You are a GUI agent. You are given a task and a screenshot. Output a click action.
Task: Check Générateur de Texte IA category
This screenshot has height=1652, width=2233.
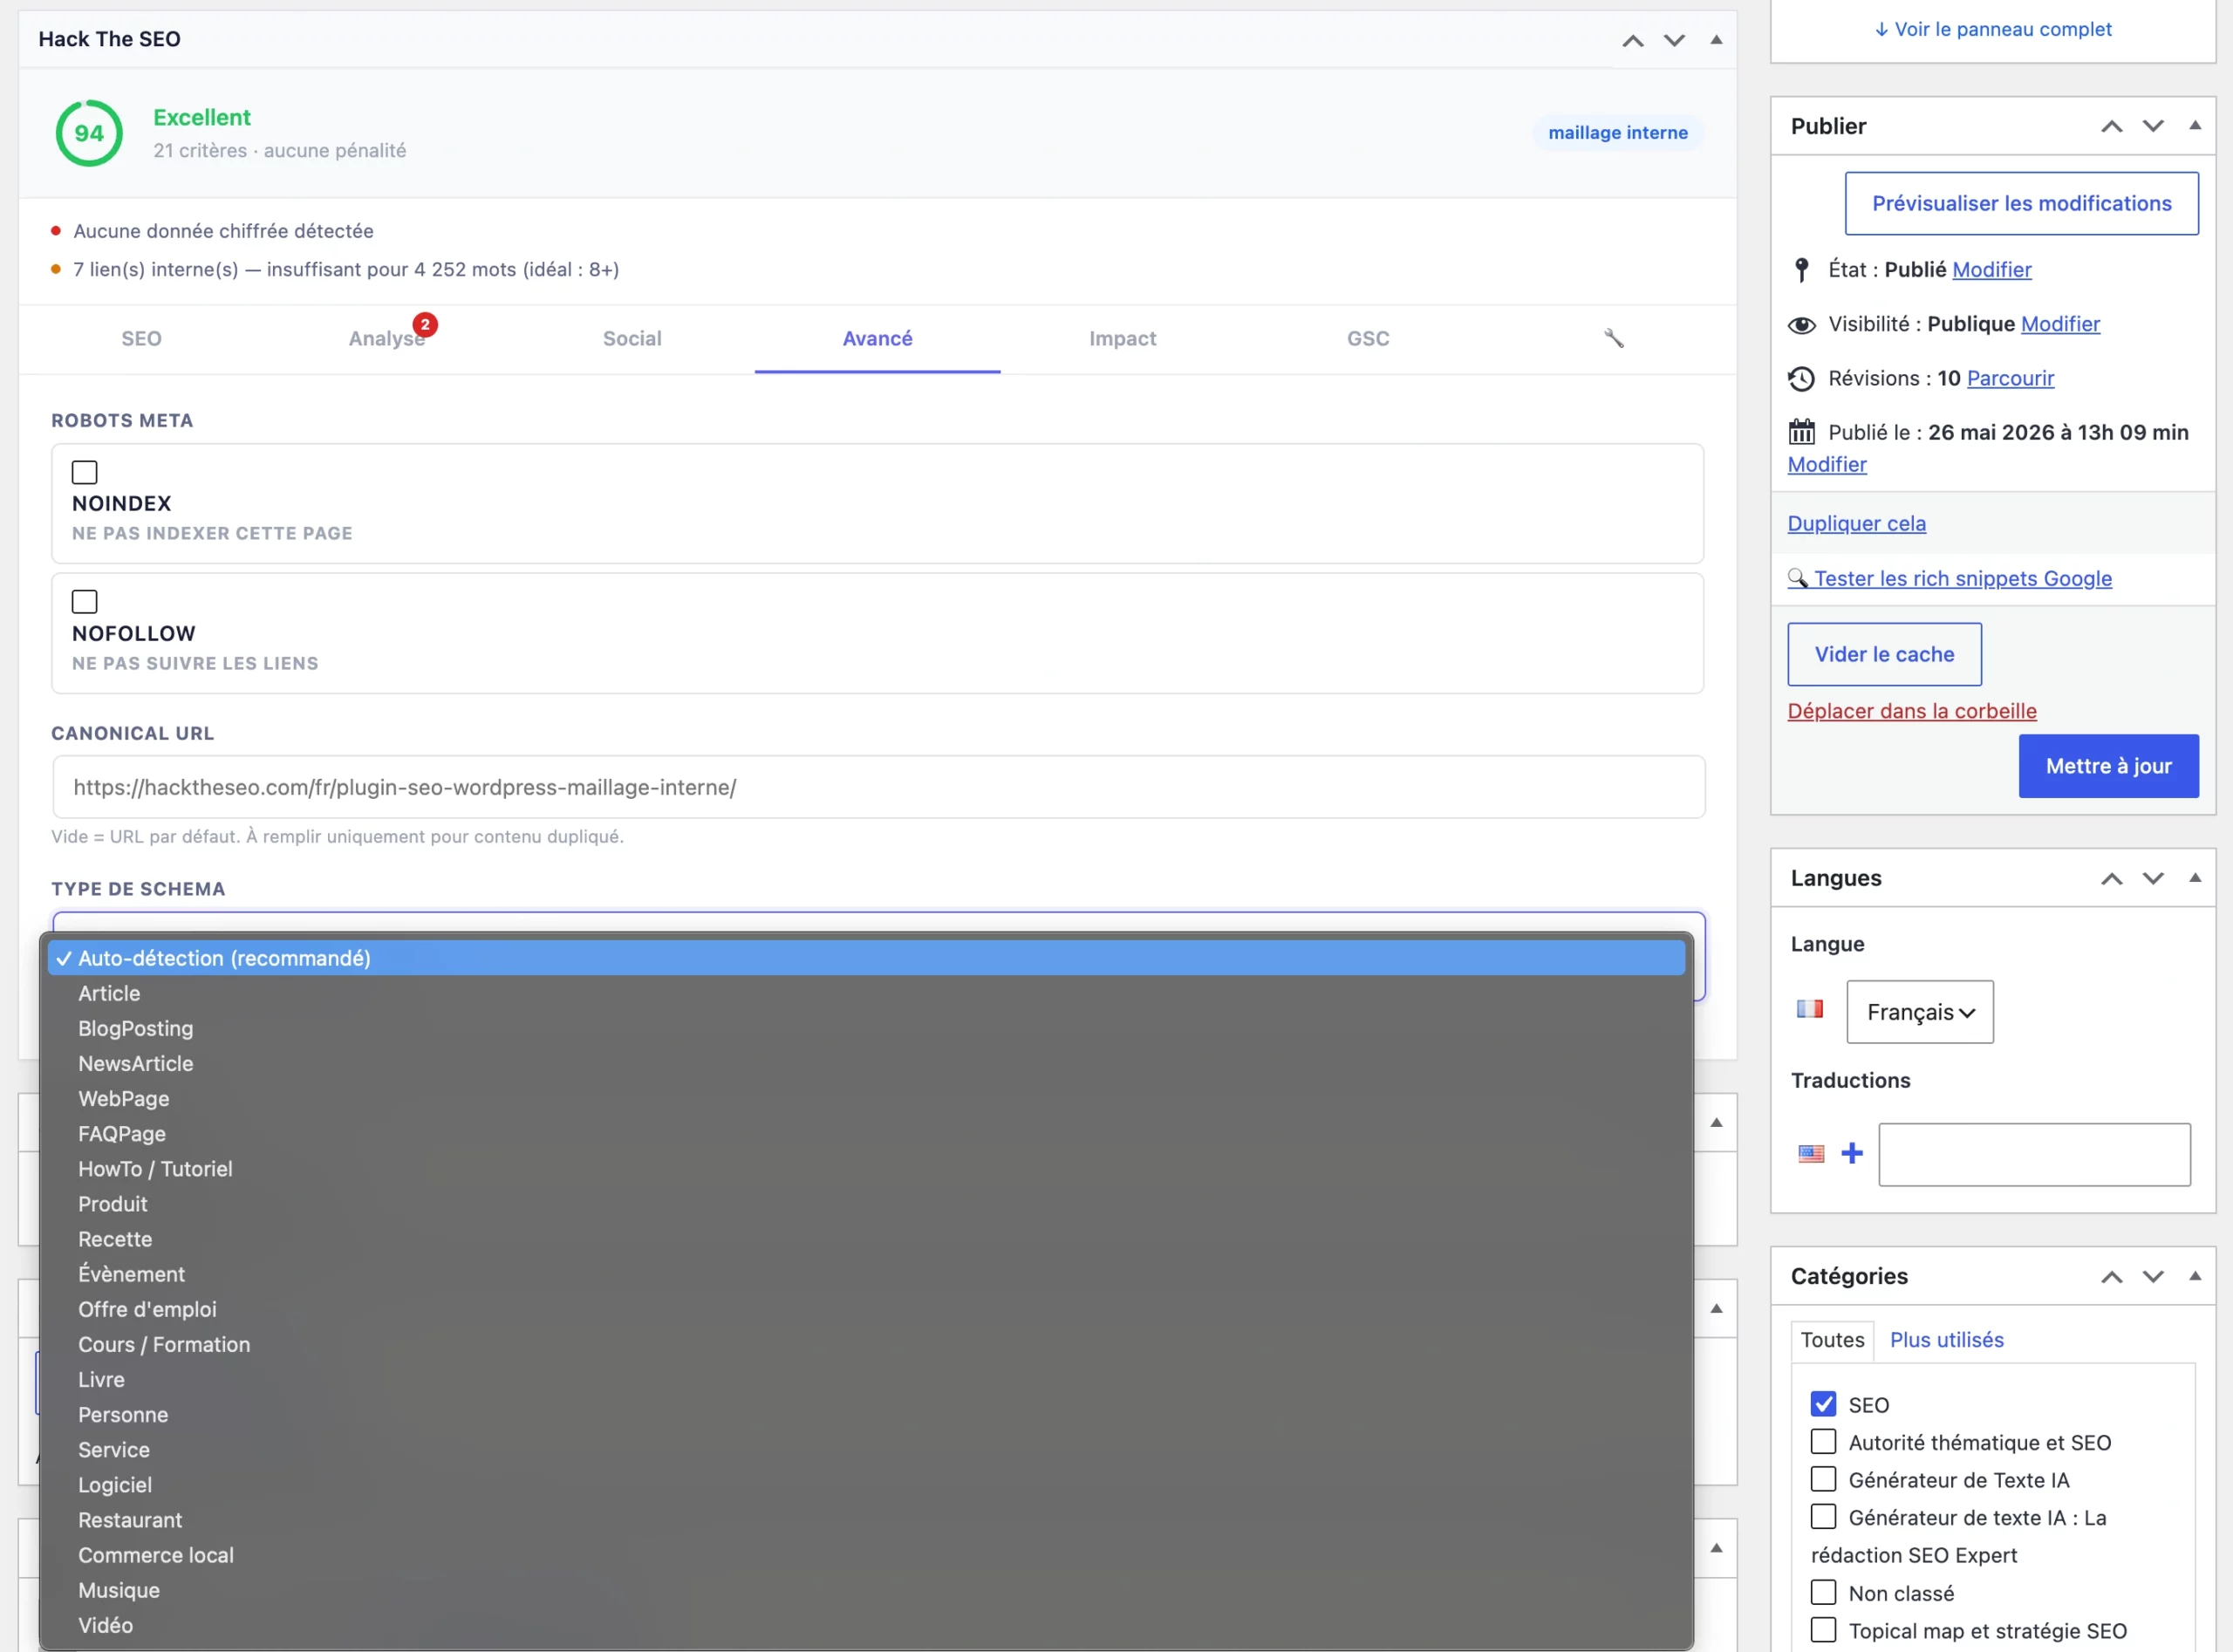click(1823, 1479)
